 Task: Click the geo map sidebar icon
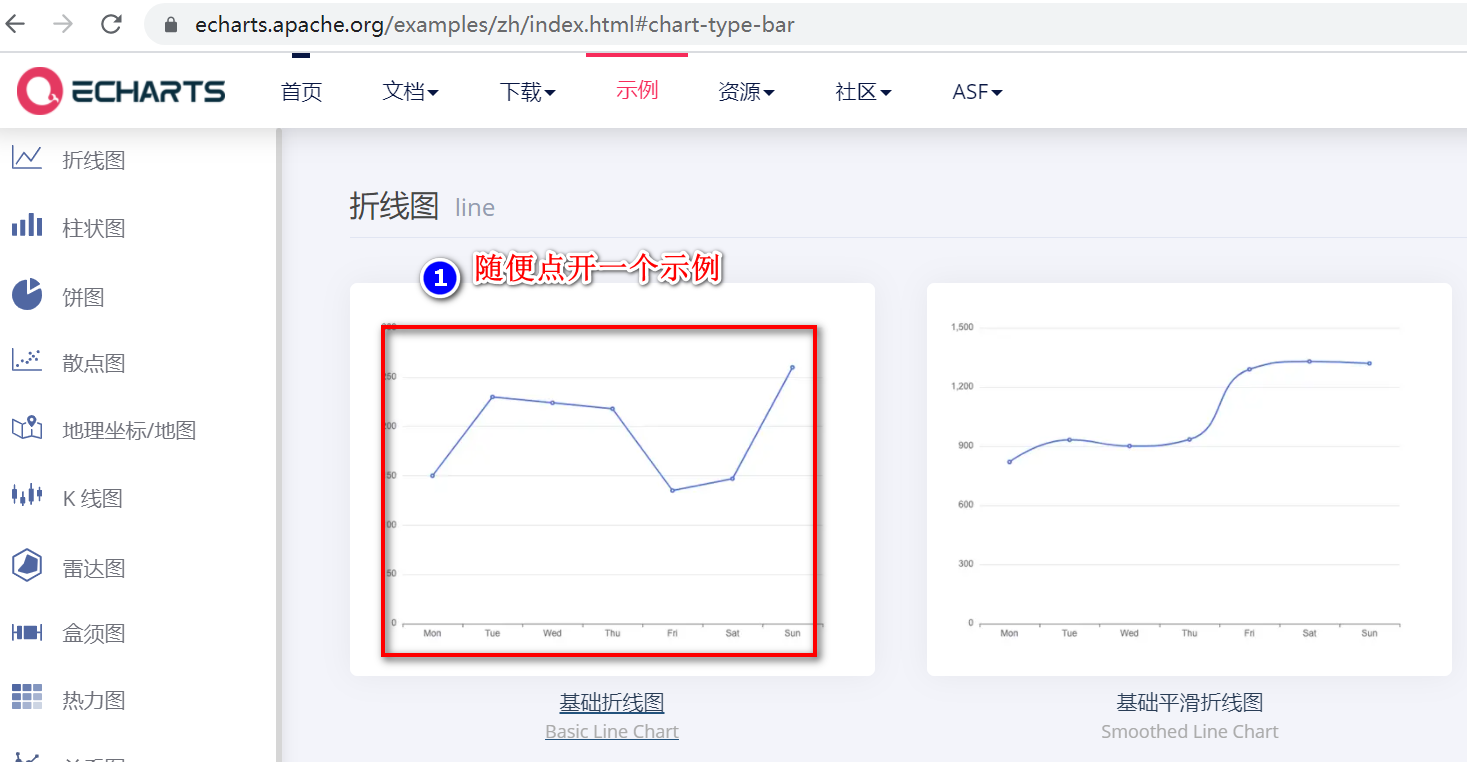tap(27, 428)
